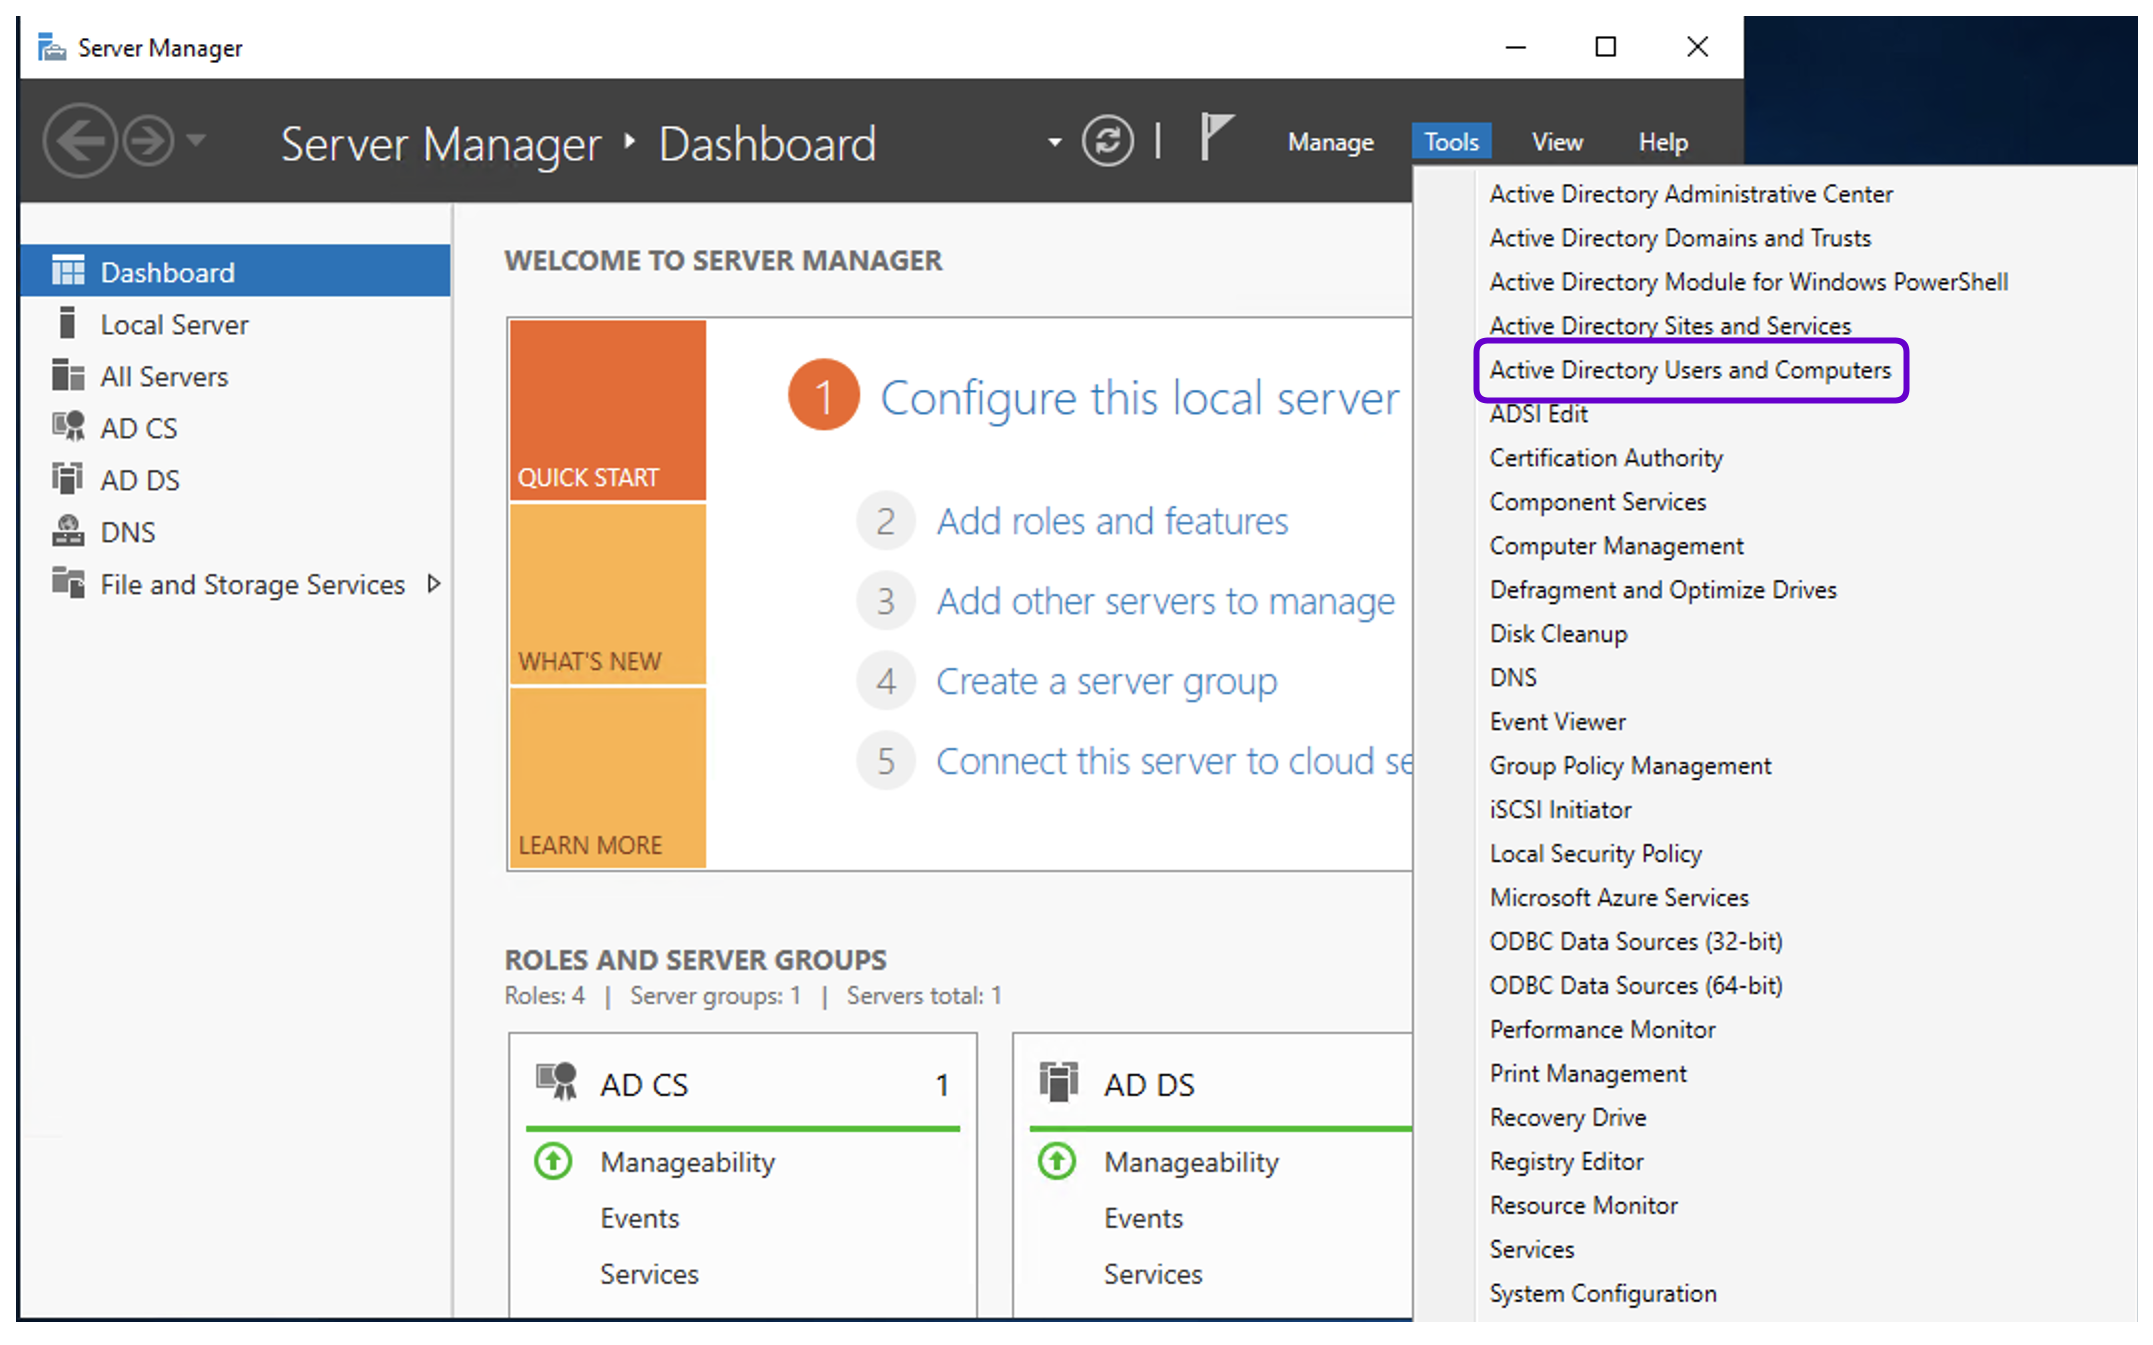Choose Active Directory Users and Computers
The image size is (2153, 1345).
pos(1690,370)
